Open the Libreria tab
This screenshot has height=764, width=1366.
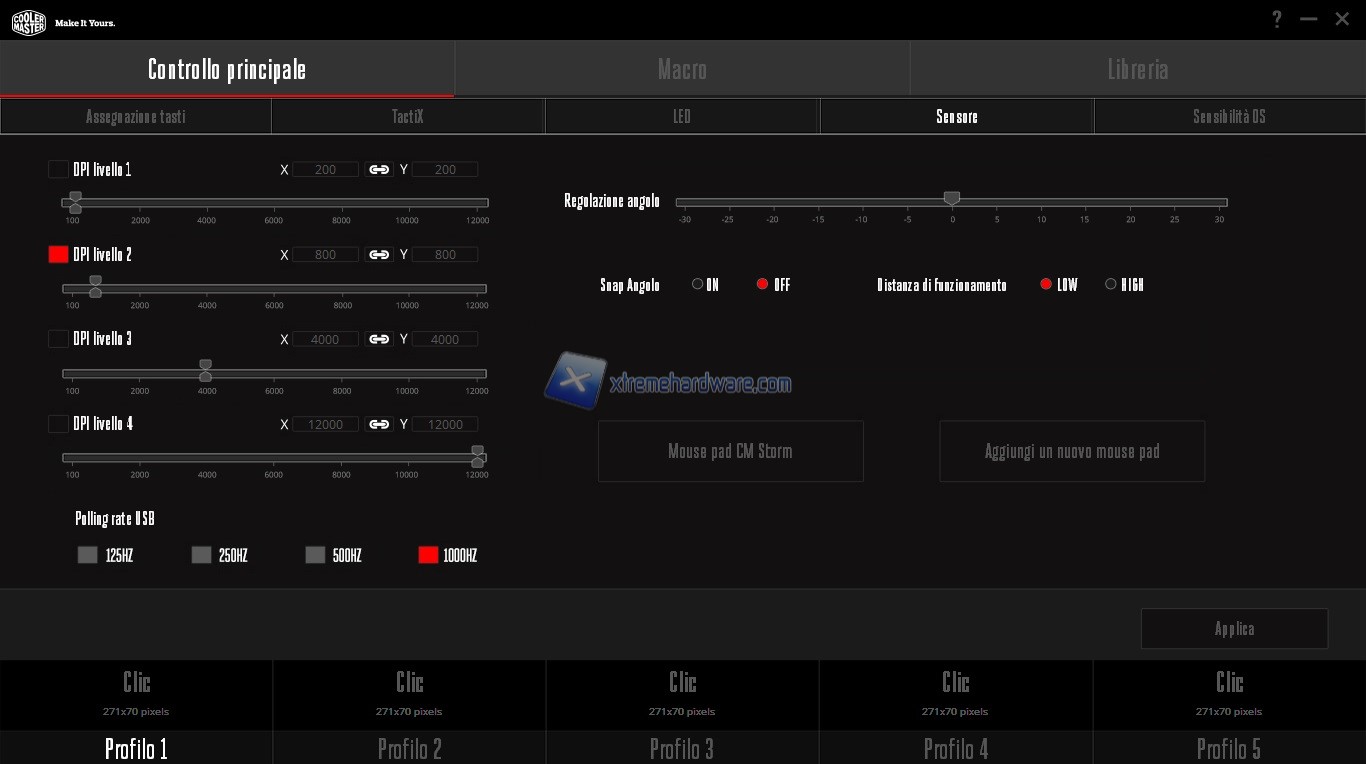(1137, 69)
